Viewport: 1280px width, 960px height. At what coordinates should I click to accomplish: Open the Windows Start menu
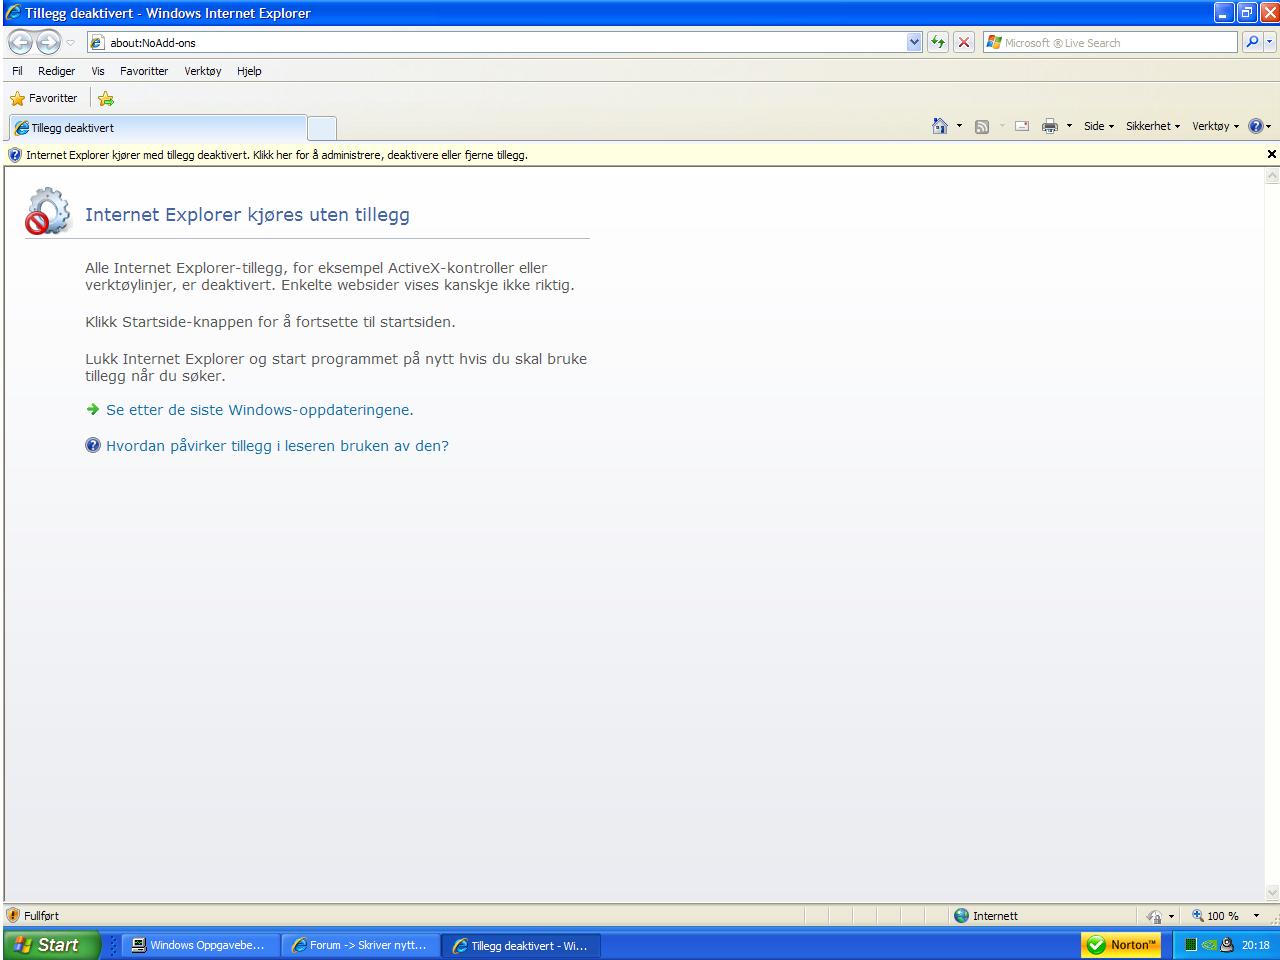pos(50,945)
